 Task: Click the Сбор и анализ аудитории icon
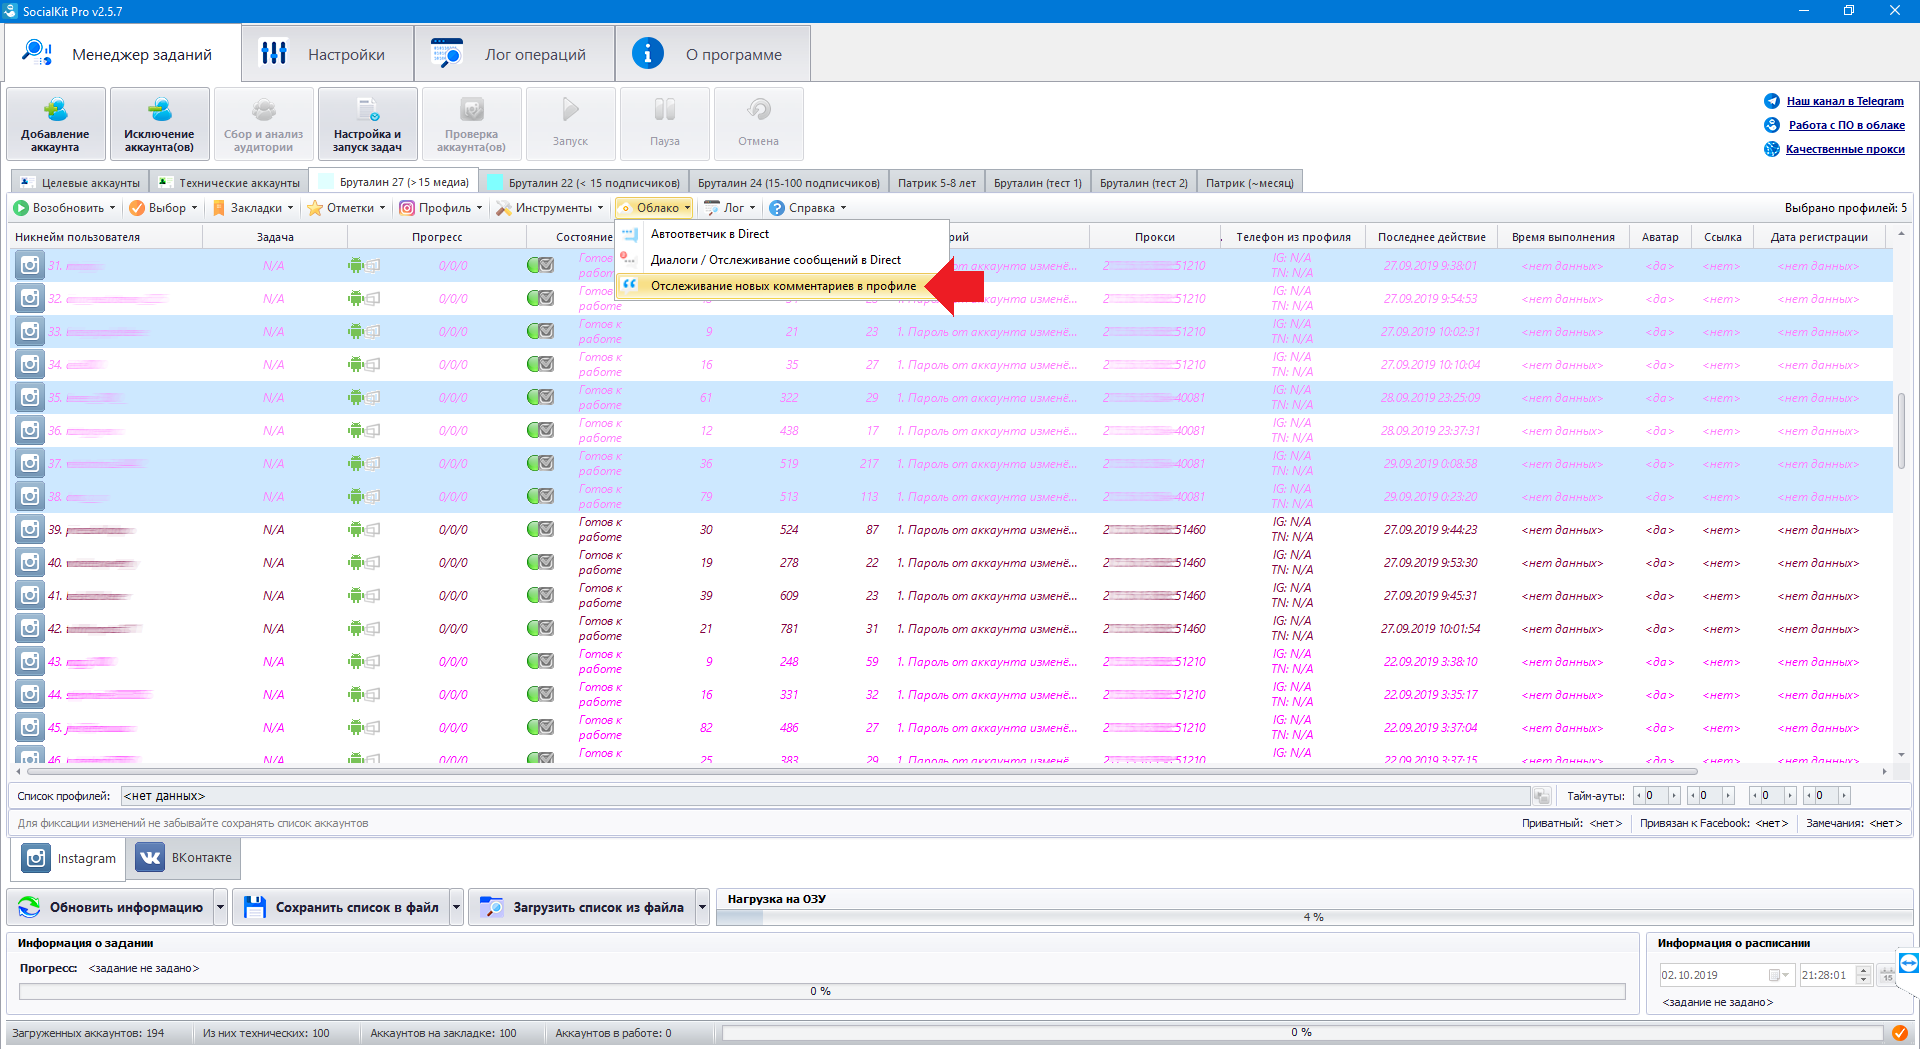point(264,110)
